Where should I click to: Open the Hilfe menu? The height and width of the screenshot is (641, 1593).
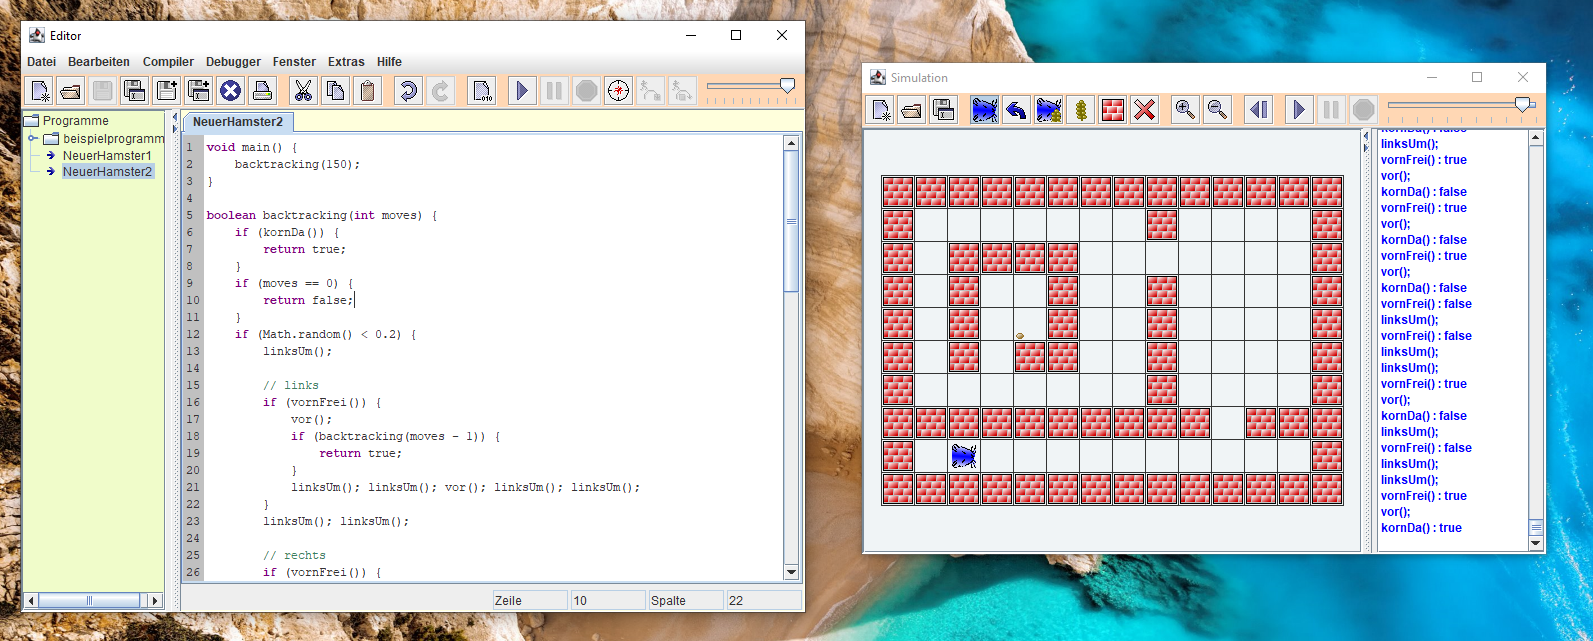389,62
